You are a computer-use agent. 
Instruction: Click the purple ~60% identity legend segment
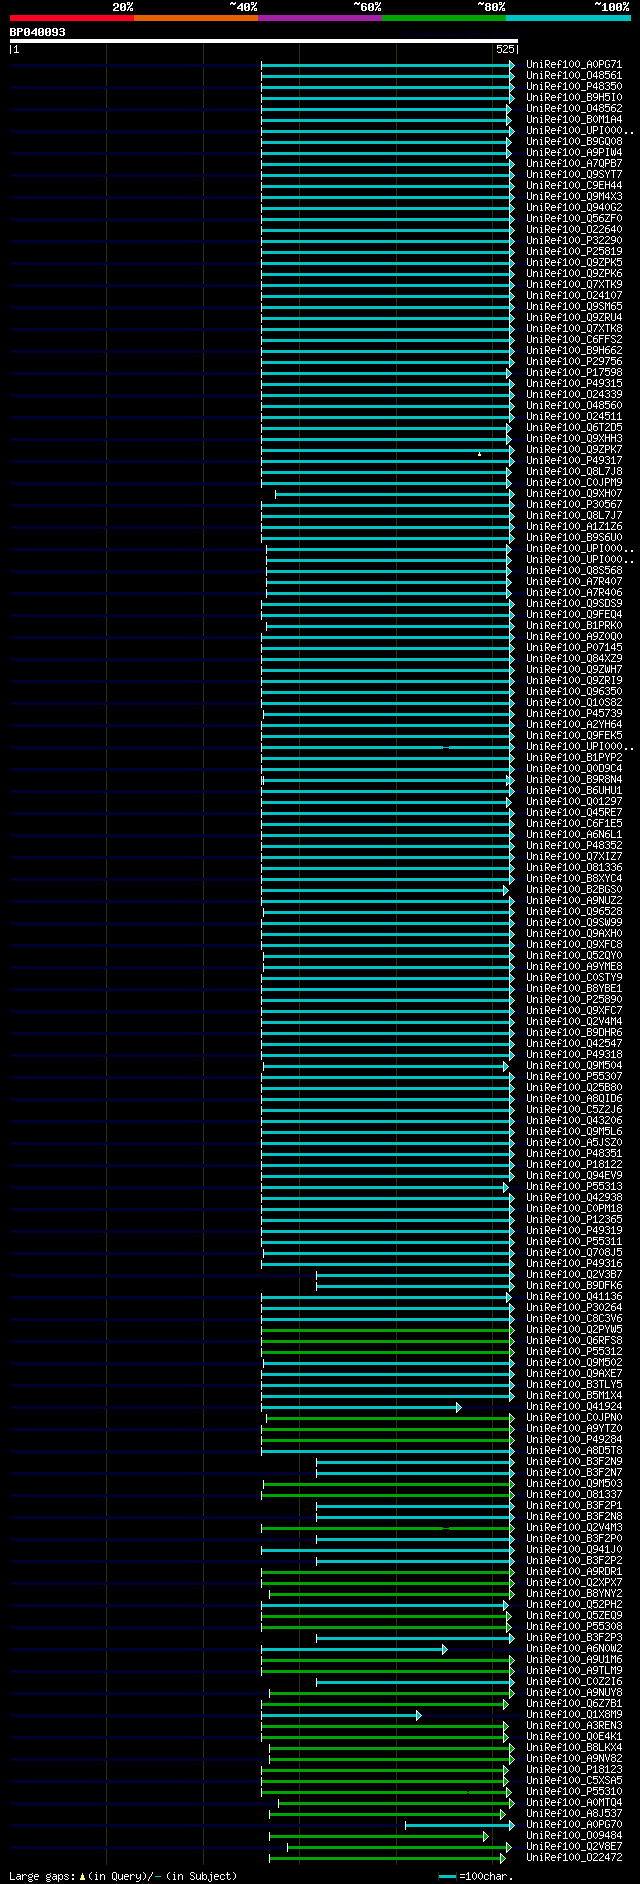click(320, 18)
